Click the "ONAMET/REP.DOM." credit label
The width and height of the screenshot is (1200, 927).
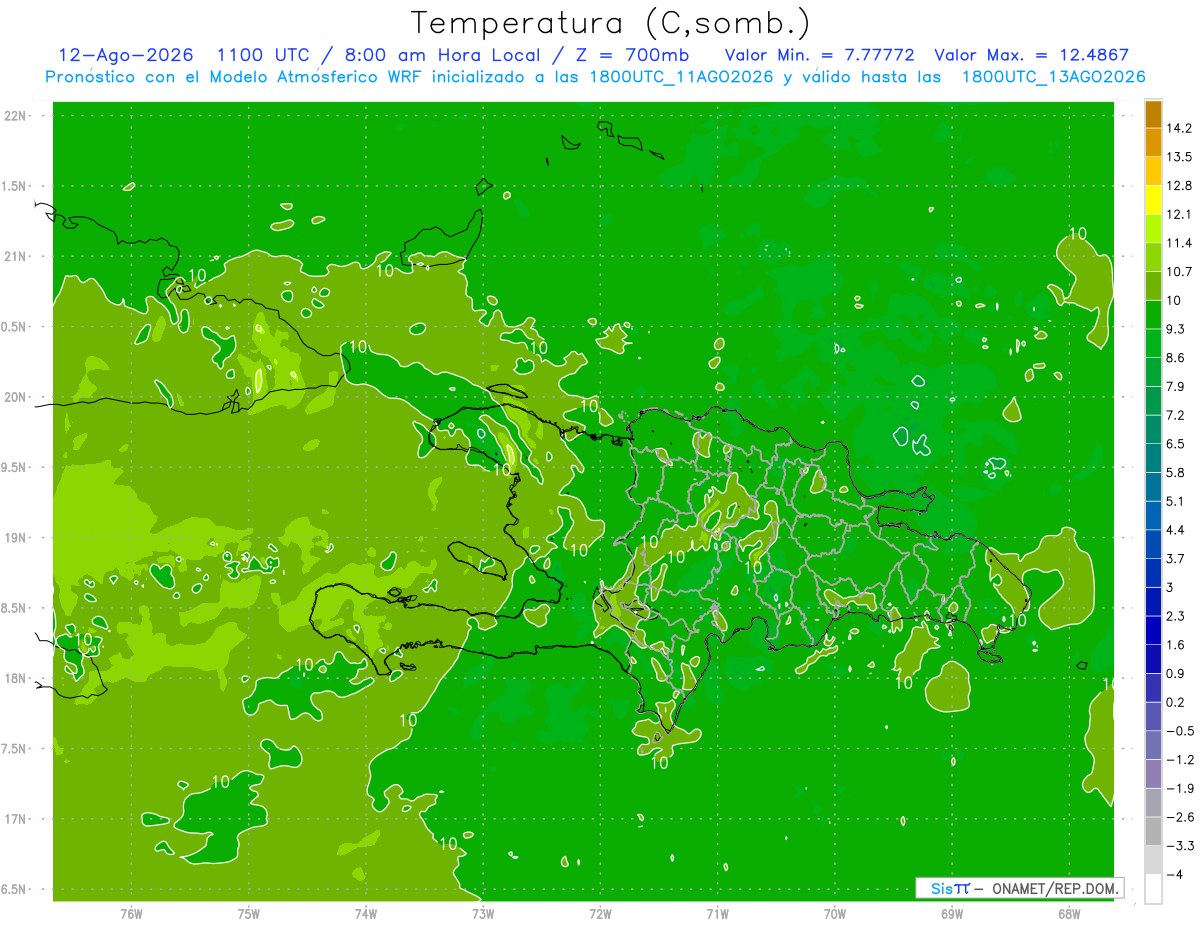point(1053,888)
